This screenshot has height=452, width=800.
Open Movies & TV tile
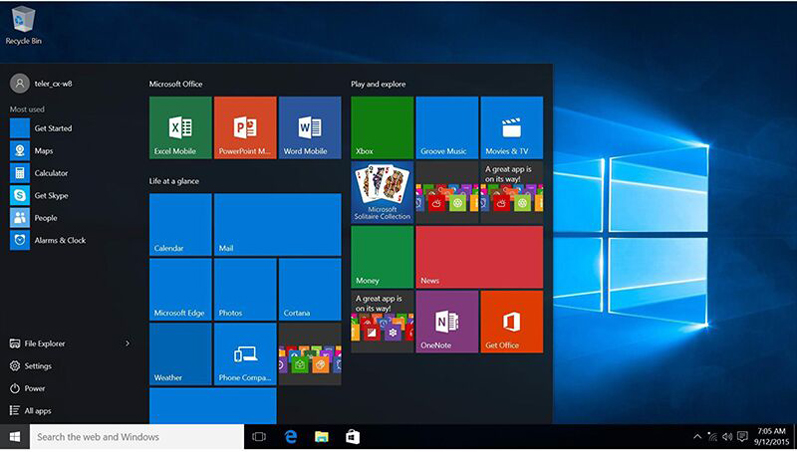pyautogui.click(x=512, y=128)
